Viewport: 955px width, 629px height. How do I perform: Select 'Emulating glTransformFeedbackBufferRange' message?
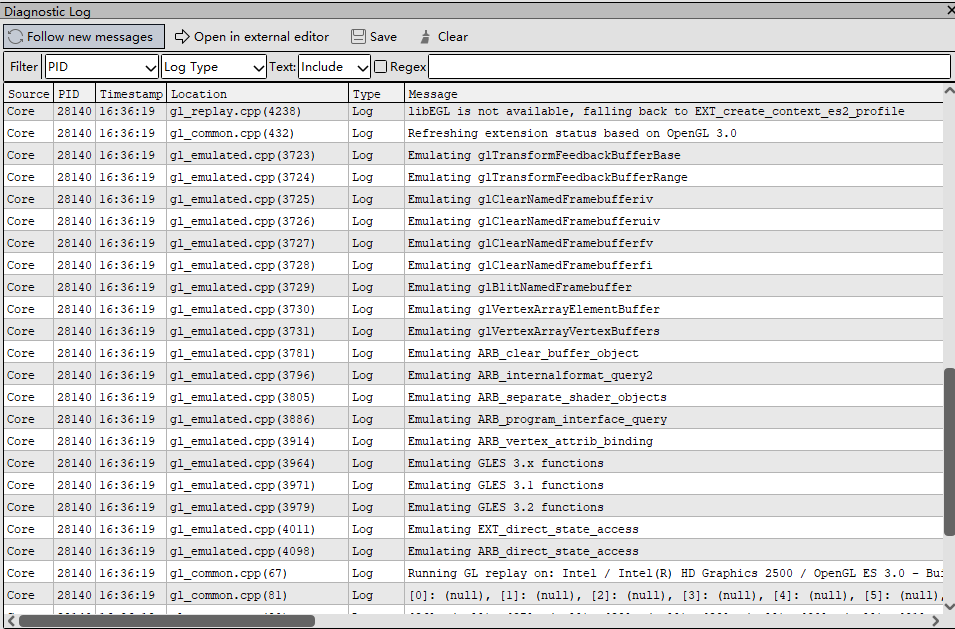tap(548, 177)
